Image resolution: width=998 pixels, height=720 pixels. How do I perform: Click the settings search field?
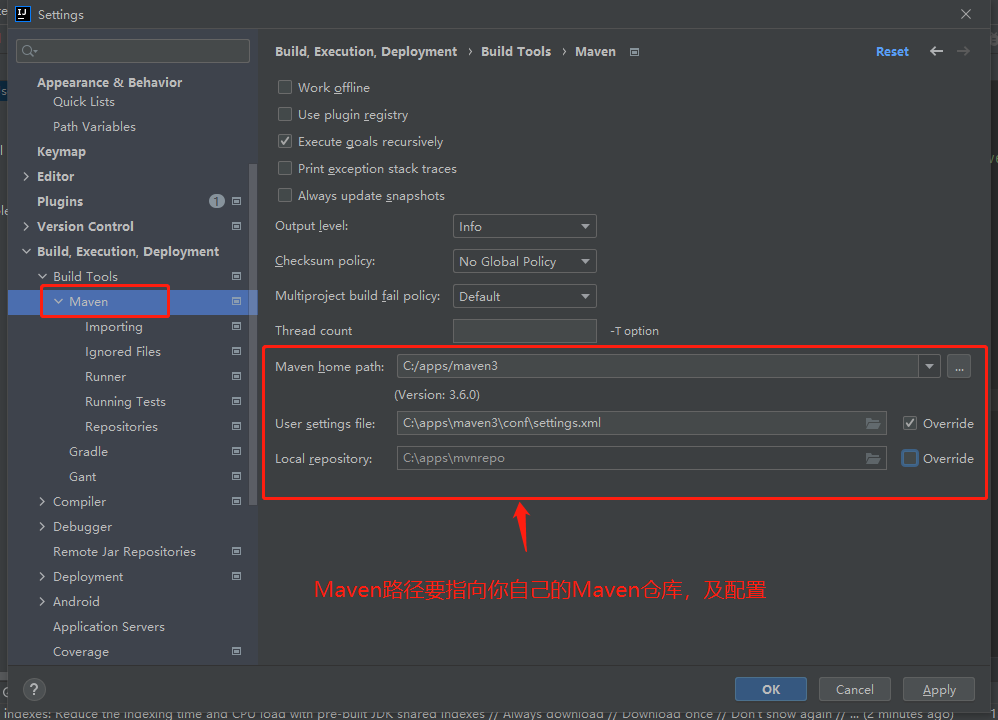point(133,51)
